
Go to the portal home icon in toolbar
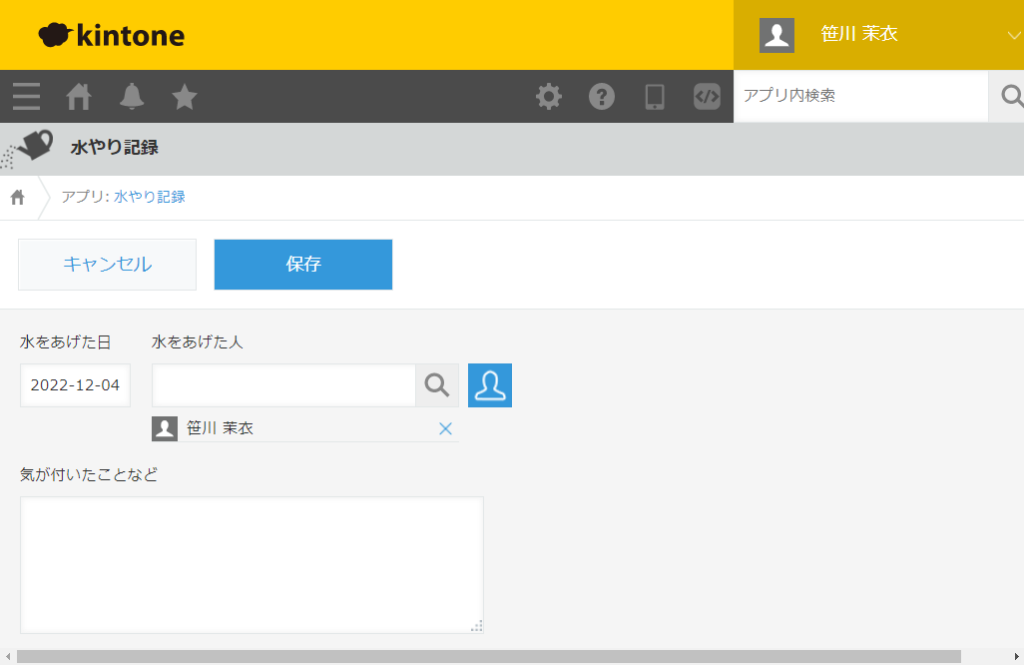click(79, 97)
